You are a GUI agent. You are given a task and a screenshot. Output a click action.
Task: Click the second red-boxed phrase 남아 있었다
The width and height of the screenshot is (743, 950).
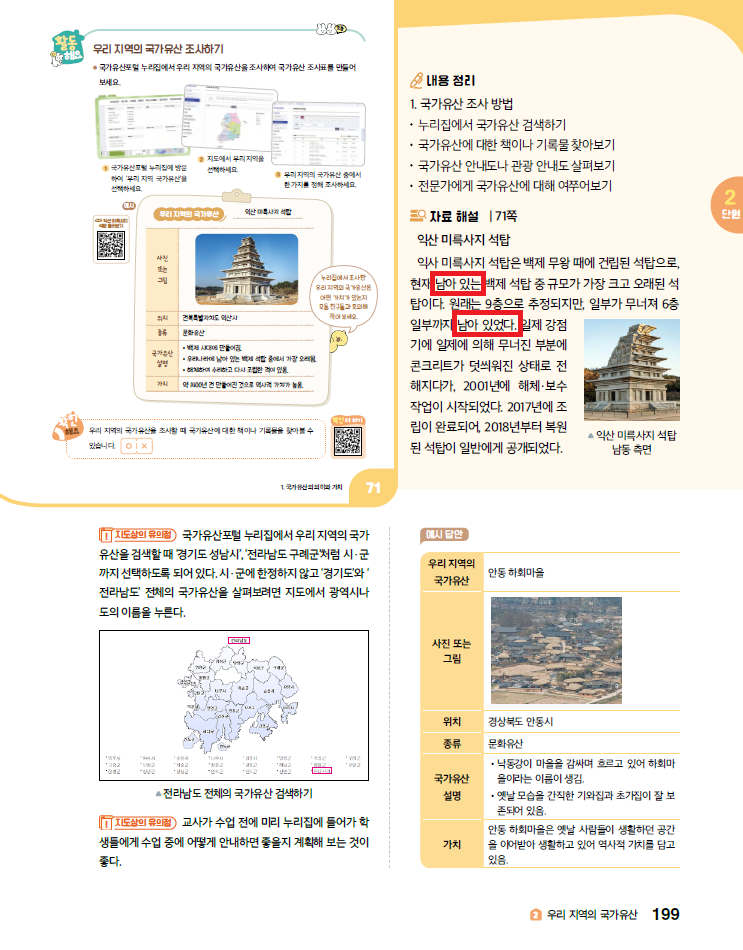(486, 324)
